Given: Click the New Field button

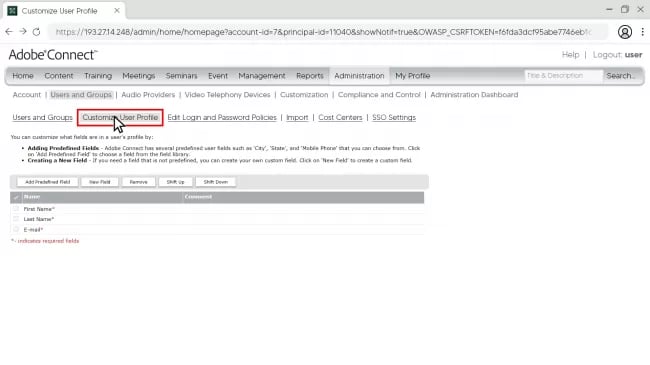Looking at the screenshot, I should point(99,182).
